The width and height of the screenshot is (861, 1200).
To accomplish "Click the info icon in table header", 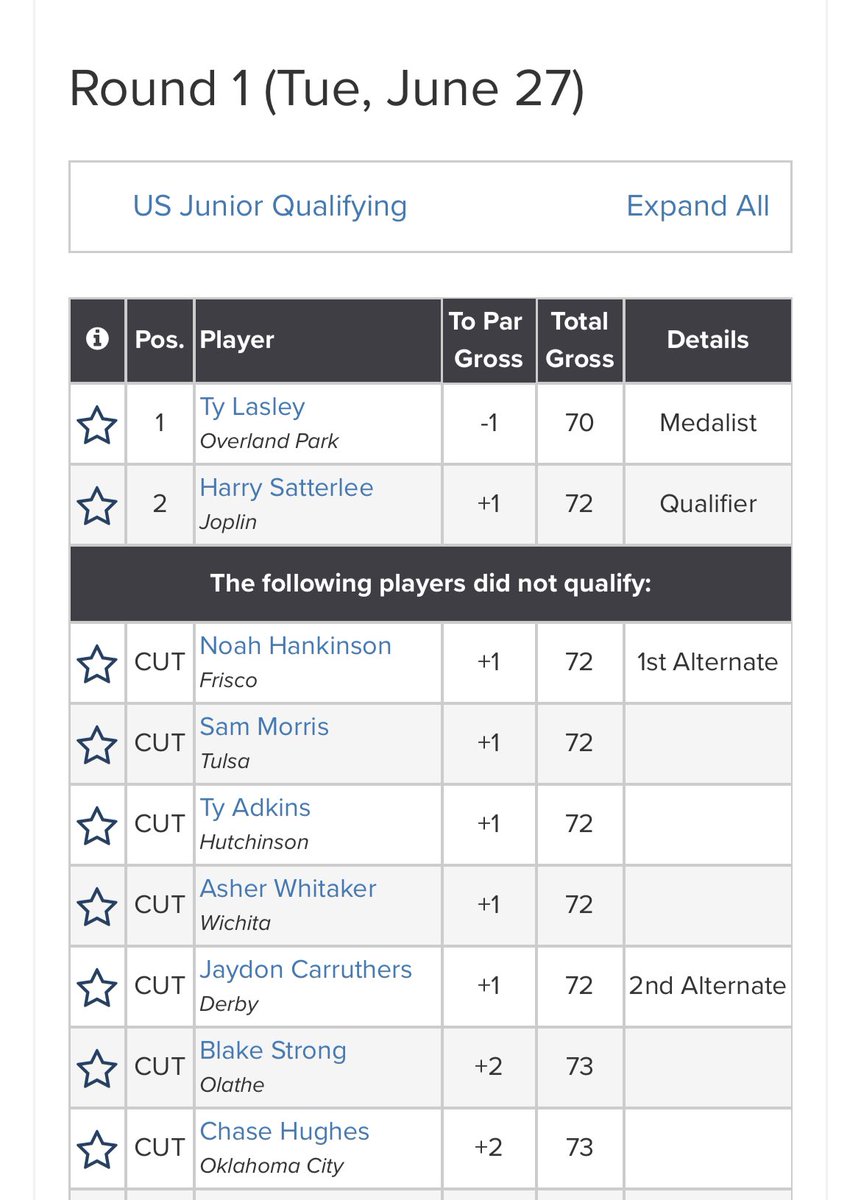I will pyautogui.click(x=97, y=340).
